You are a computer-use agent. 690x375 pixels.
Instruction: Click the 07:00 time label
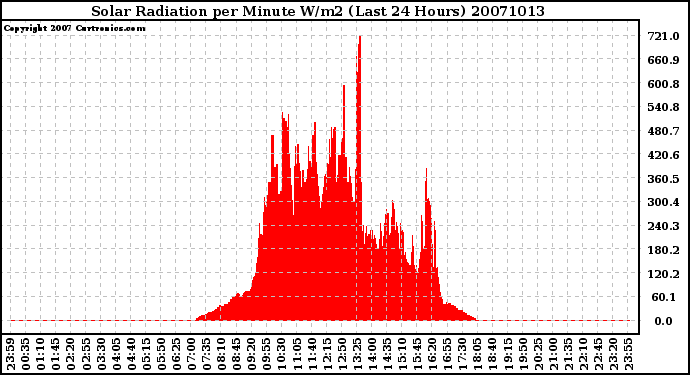pyautogui.click(x=191, y=354)
